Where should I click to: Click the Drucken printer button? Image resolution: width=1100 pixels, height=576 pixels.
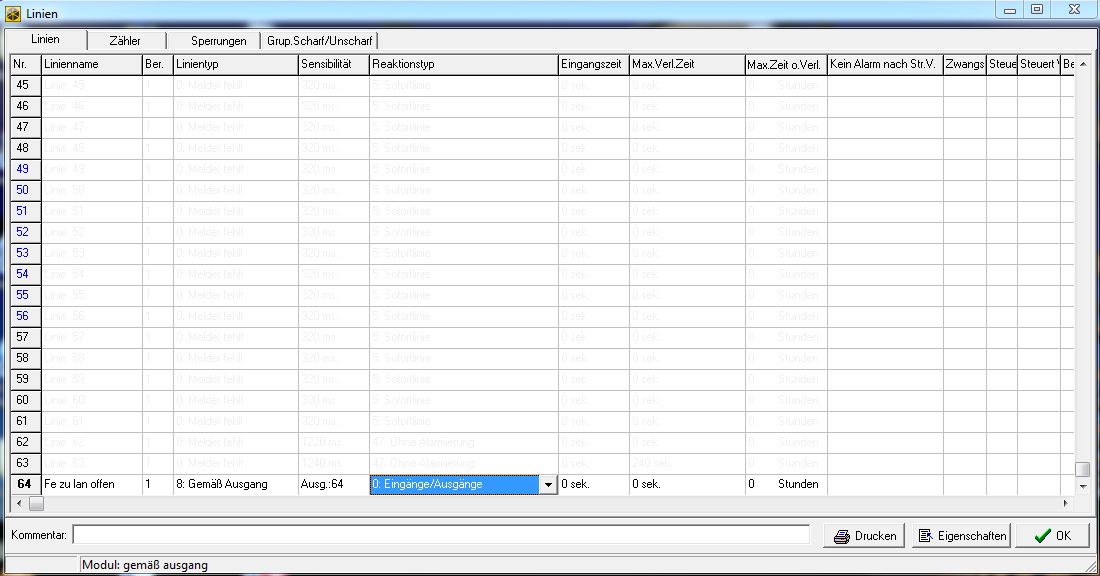(x=865, y=536)
